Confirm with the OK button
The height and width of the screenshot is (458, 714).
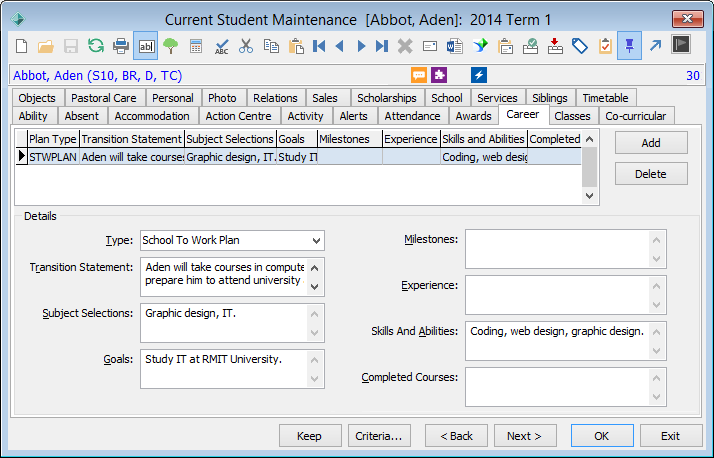click(602, 436)
